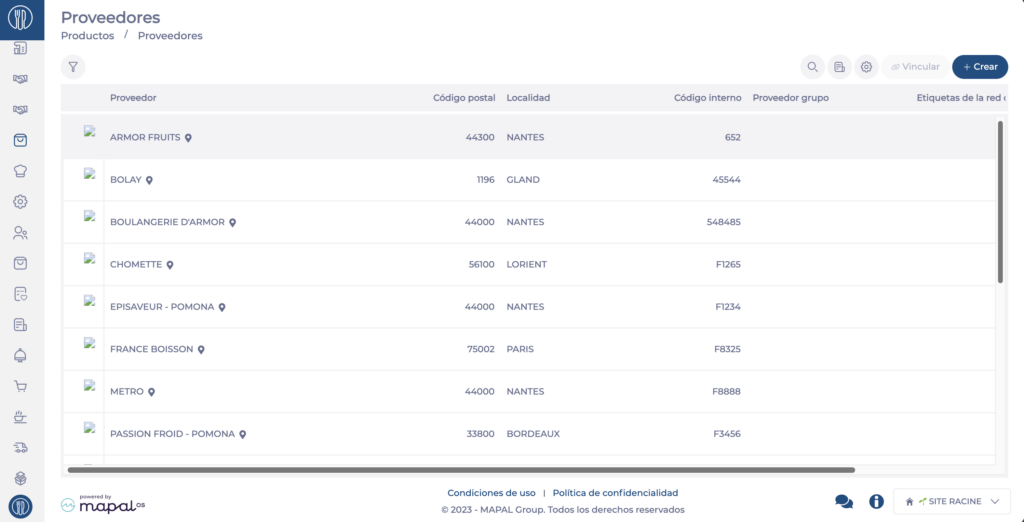
Task: Click postal code 75002 cell
Action: (x=480, y=350)
